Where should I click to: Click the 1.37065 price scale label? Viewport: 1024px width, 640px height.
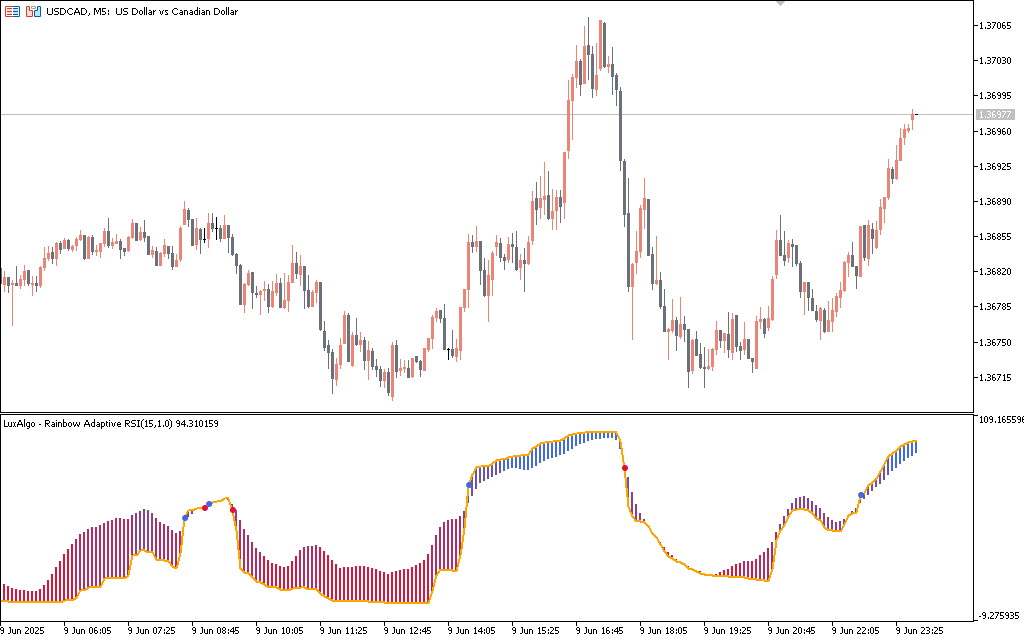pos(995,26)
